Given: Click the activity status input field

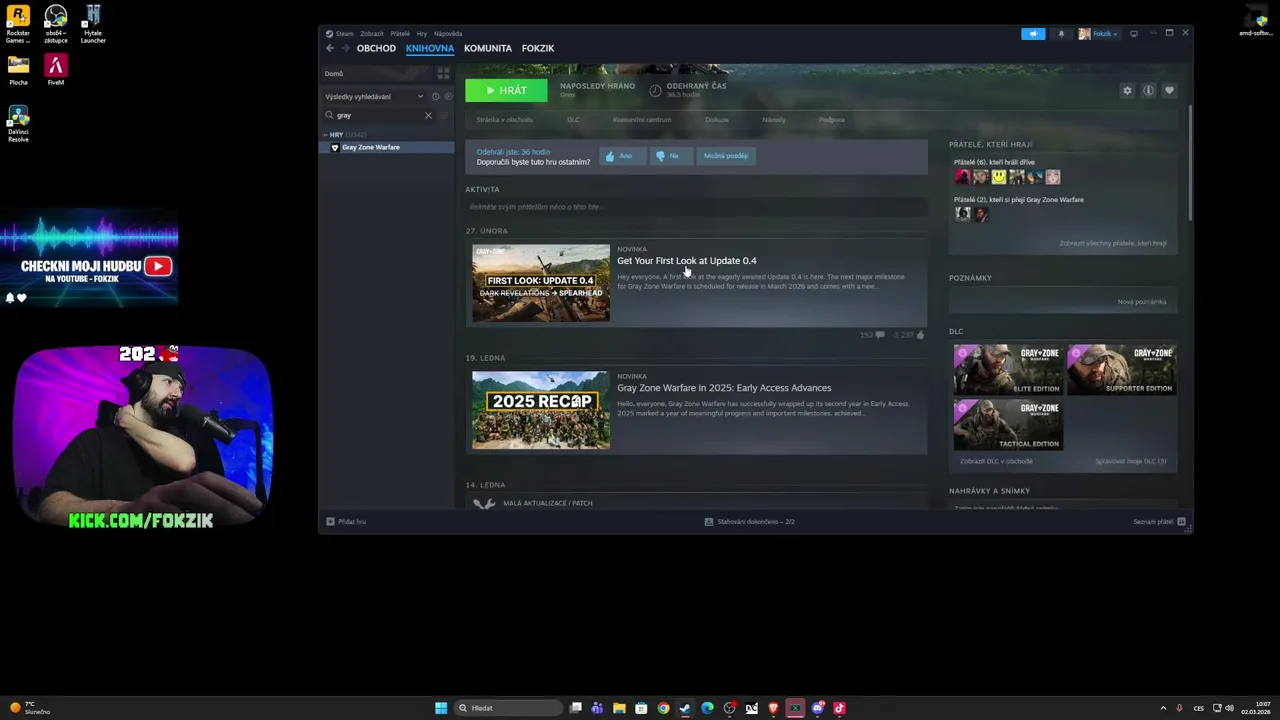Looking at the screenshot, I should tap(696, 207).
